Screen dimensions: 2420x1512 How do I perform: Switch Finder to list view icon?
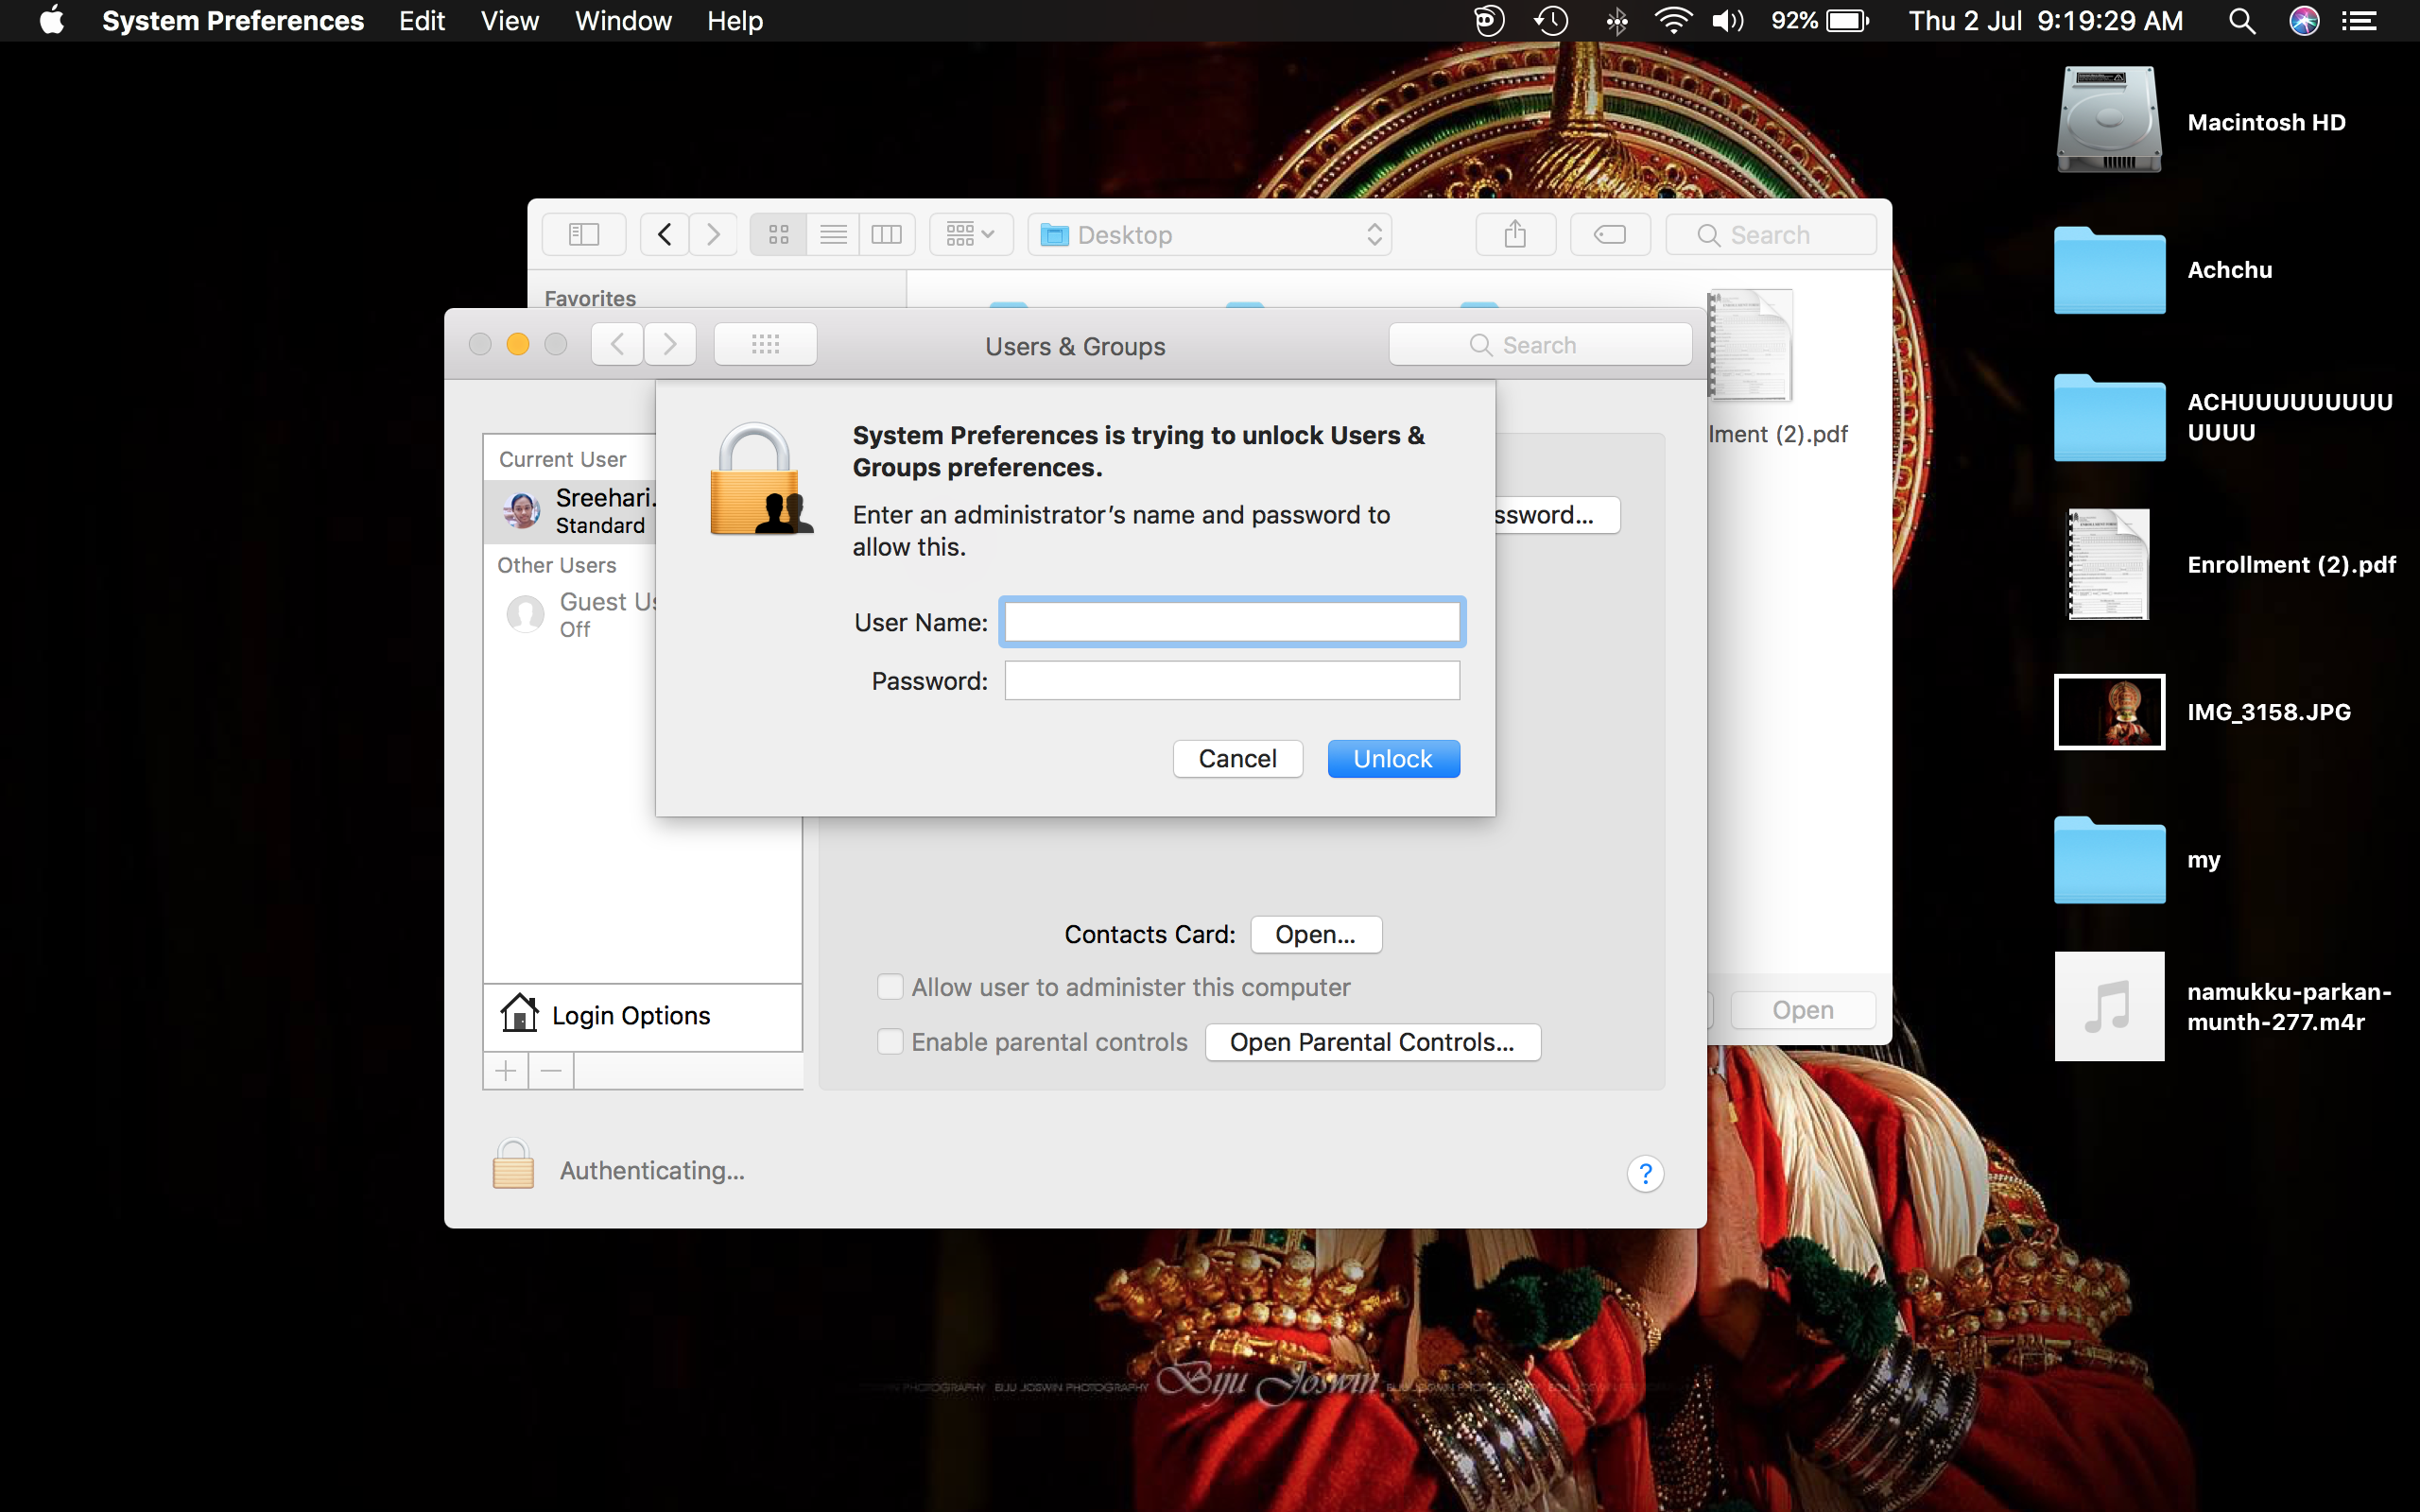click(833, 235)
